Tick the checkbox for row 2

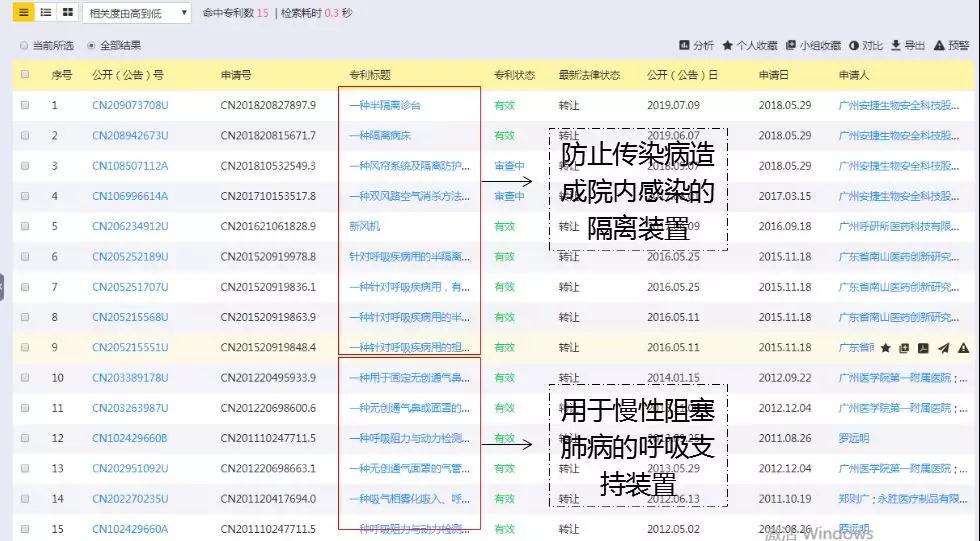25,135
